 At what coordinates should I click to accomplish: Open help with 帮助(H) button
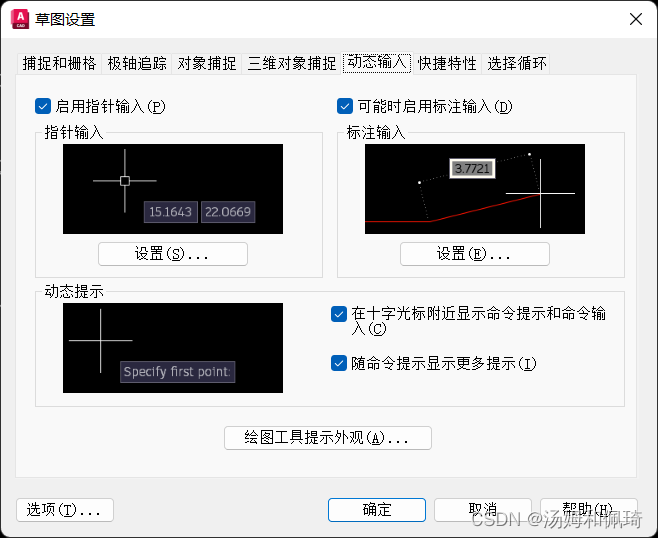click(589, 510)
